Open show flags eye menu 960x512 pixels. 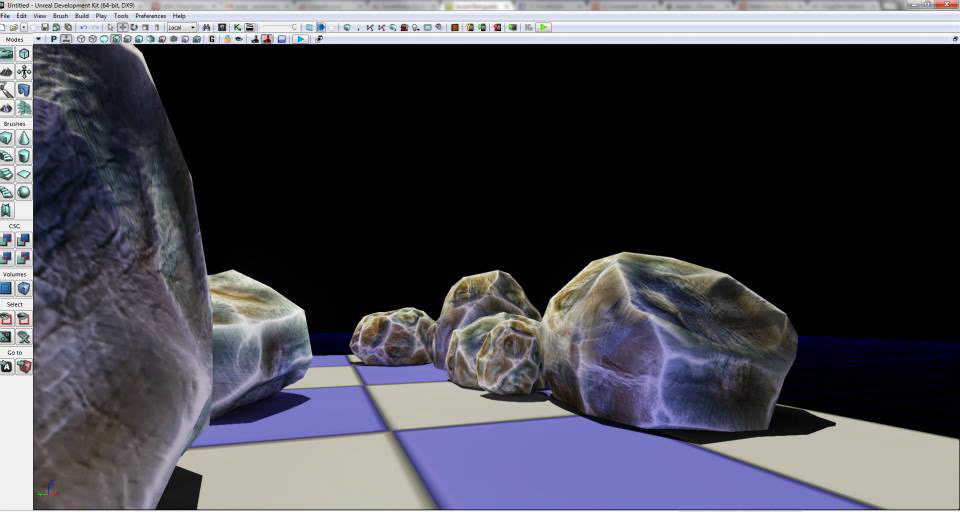(240, 39)
